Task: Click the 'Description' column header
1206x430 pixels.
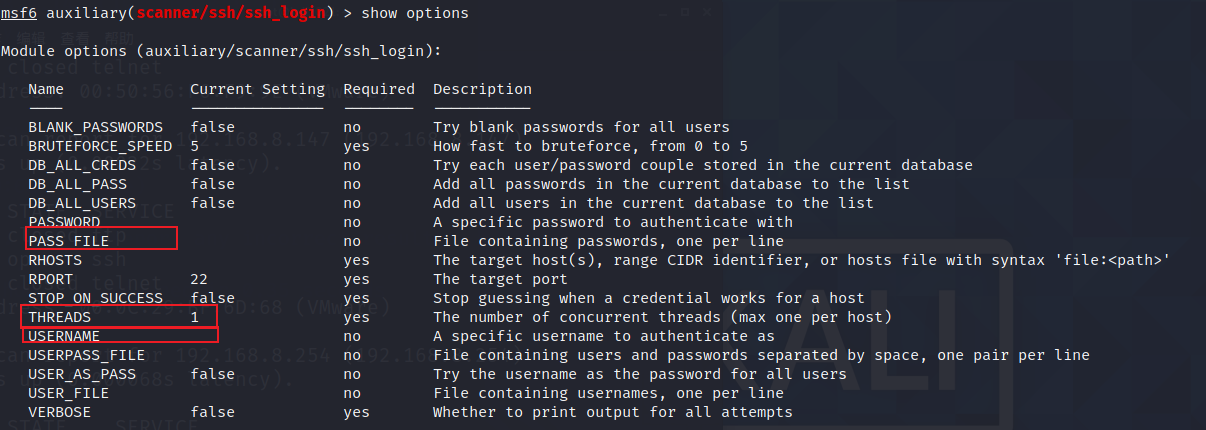Action: pos(482,89)
